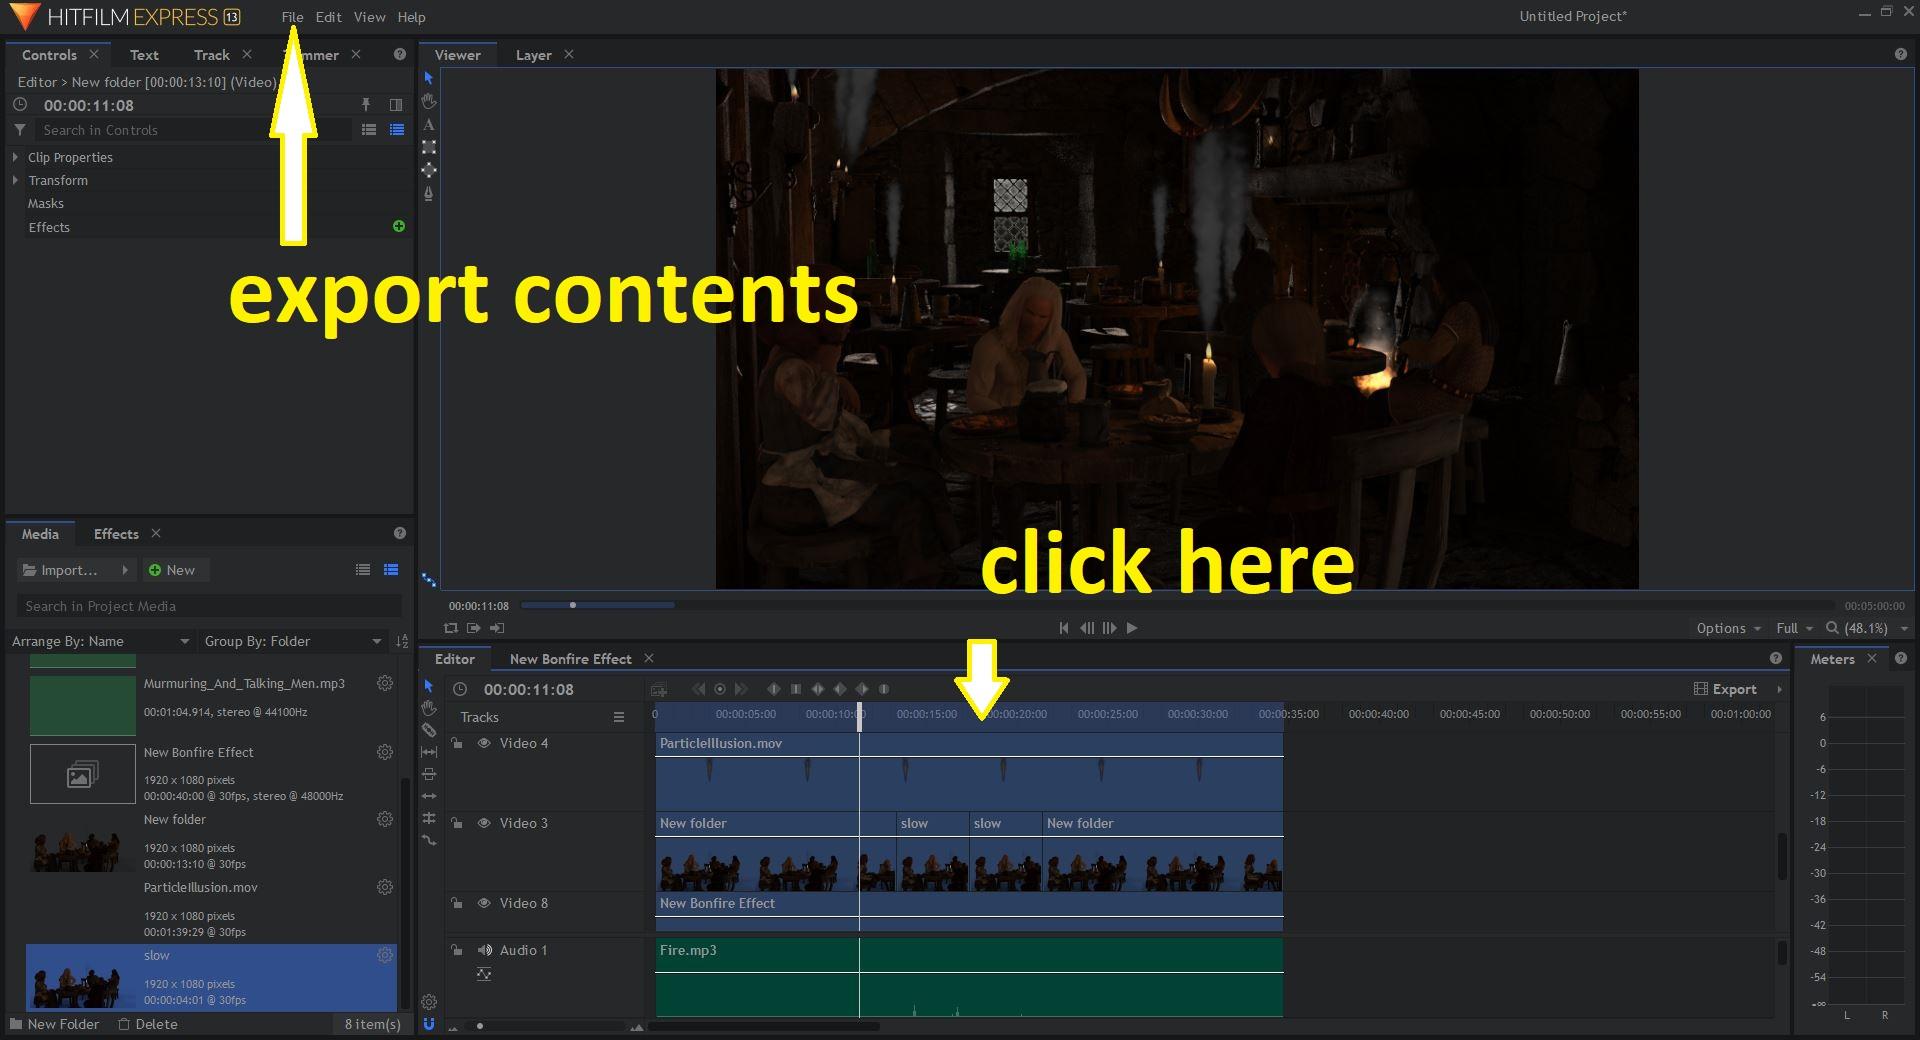Viewport: 1920px width, 1040px height.
Task: Select the Slice tool in the Editor toolbar
Action: [x=429, y=730]
